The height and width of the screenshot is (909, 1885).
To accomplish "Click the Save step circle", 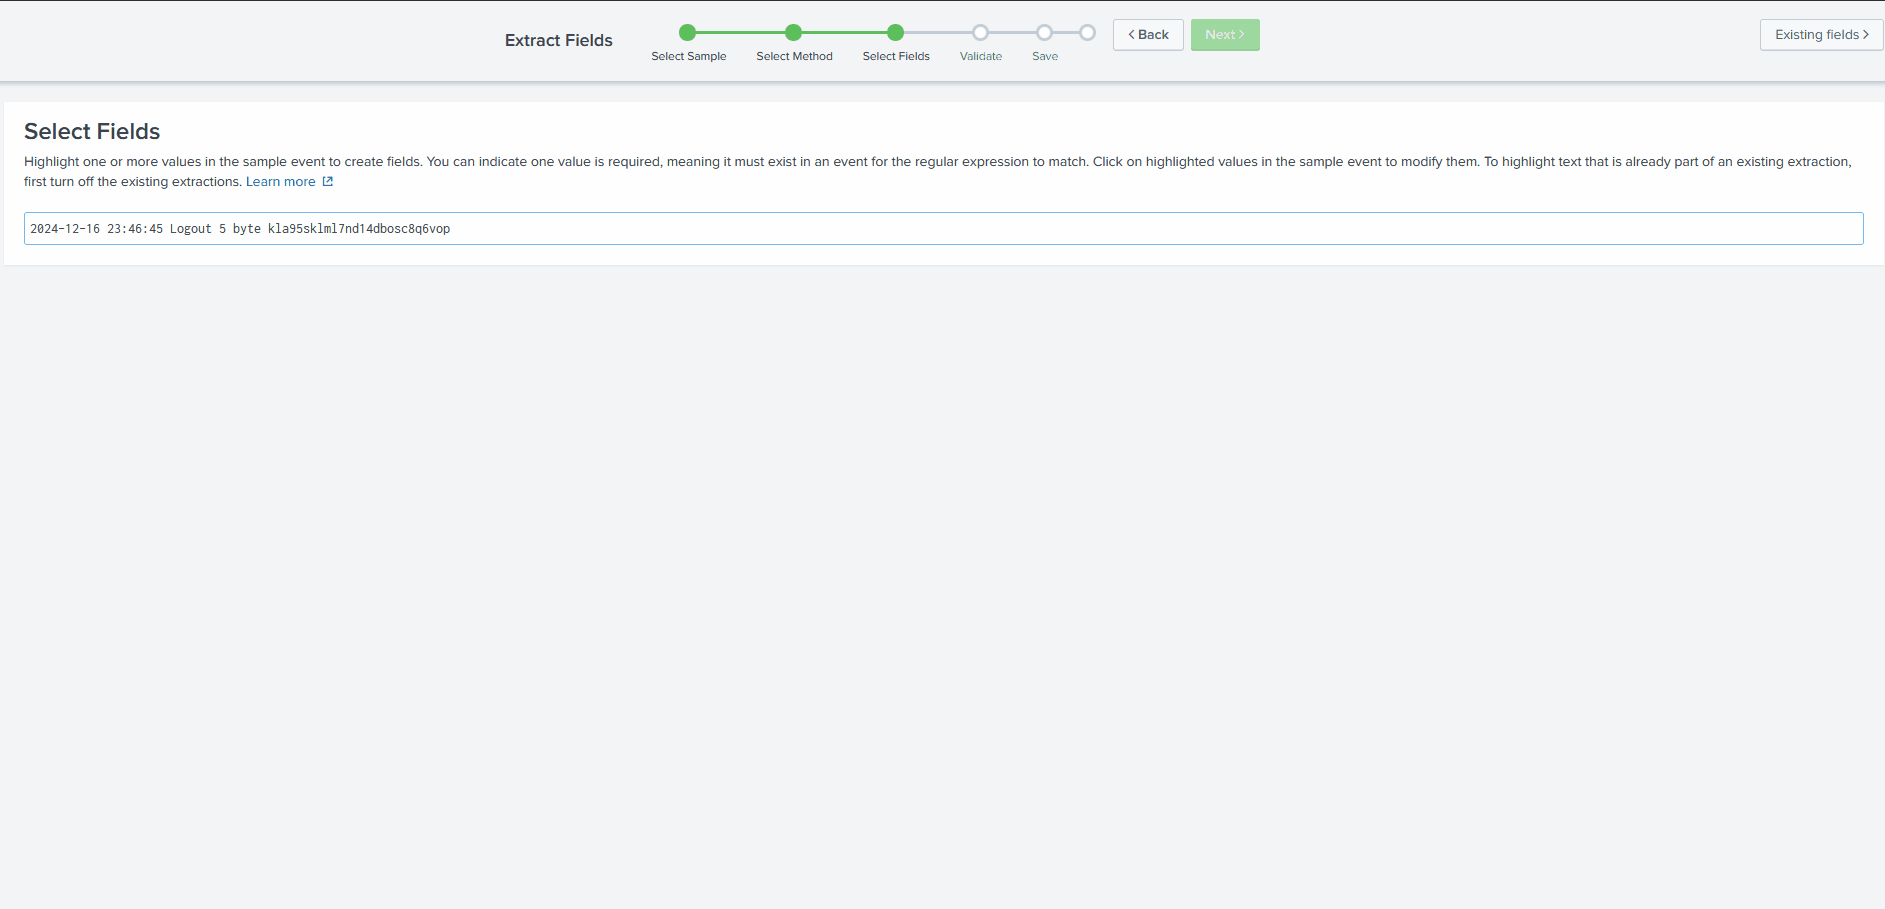I will (x=1044, y=32).
